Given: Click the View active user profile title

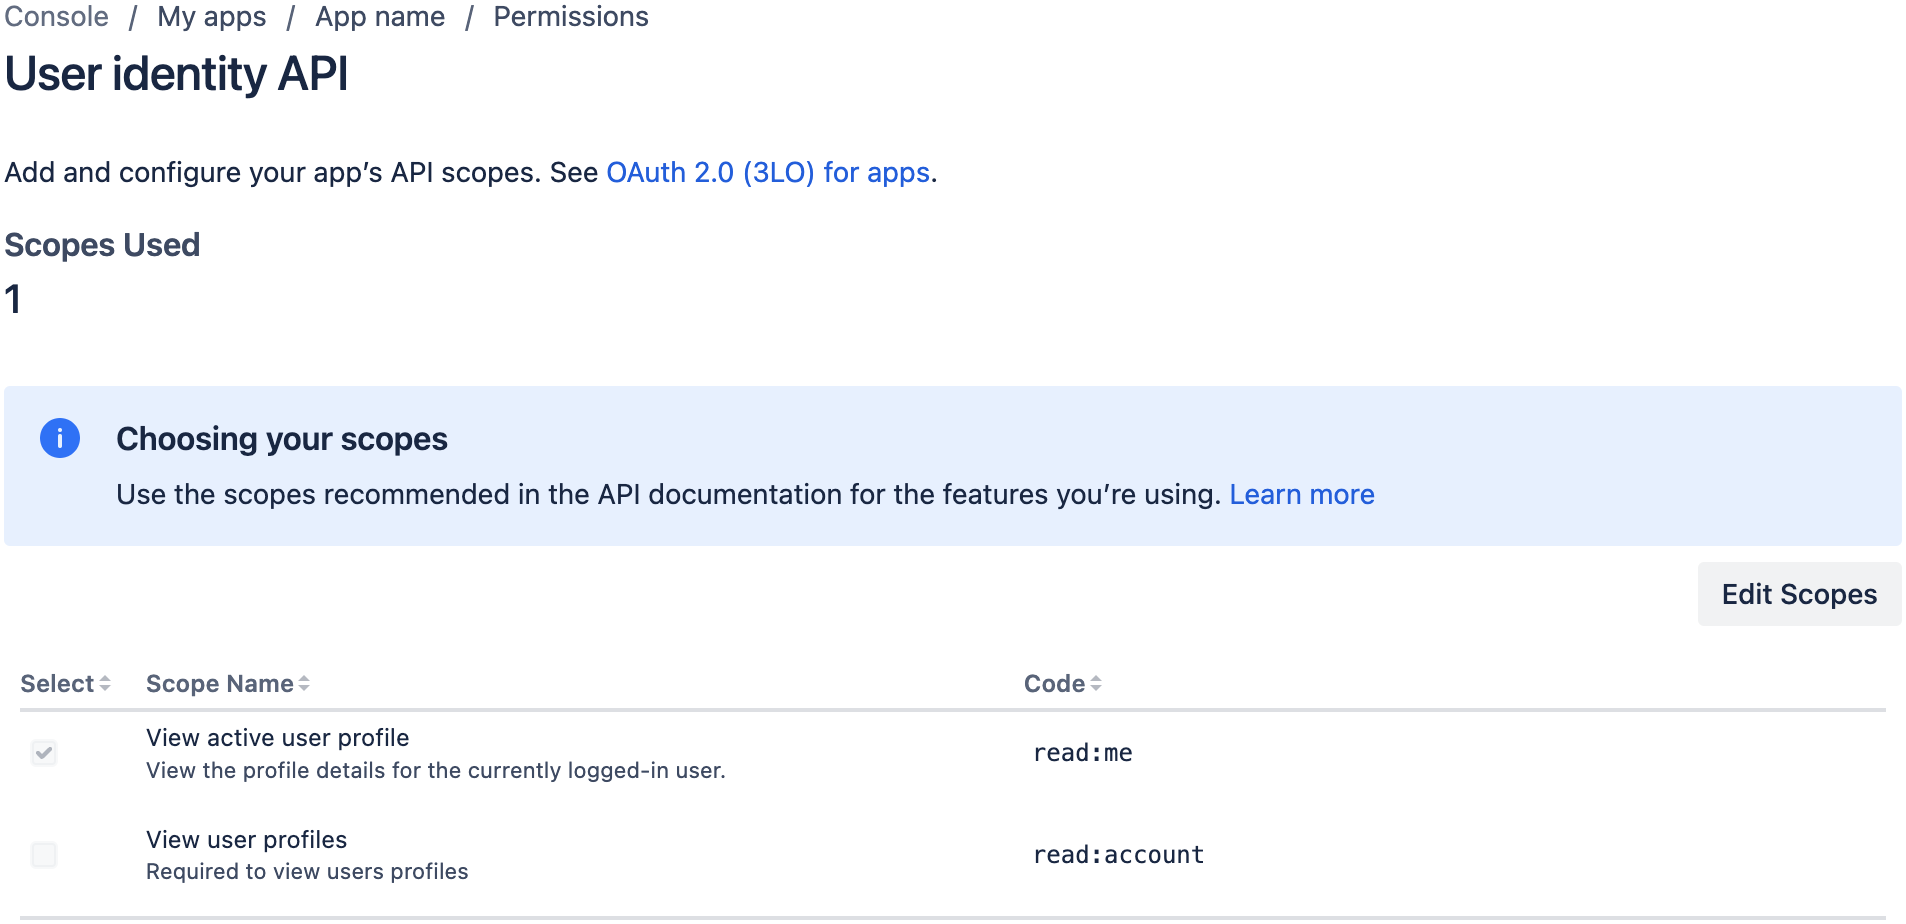Looking at the screenshot, I should click(278, 738).
